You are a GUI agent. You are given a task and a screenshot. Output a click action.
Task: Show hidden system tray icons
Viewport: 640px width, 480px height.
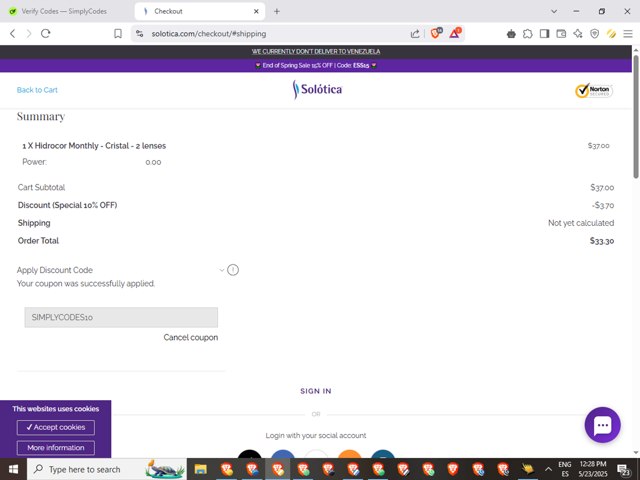tap(548, 469)
